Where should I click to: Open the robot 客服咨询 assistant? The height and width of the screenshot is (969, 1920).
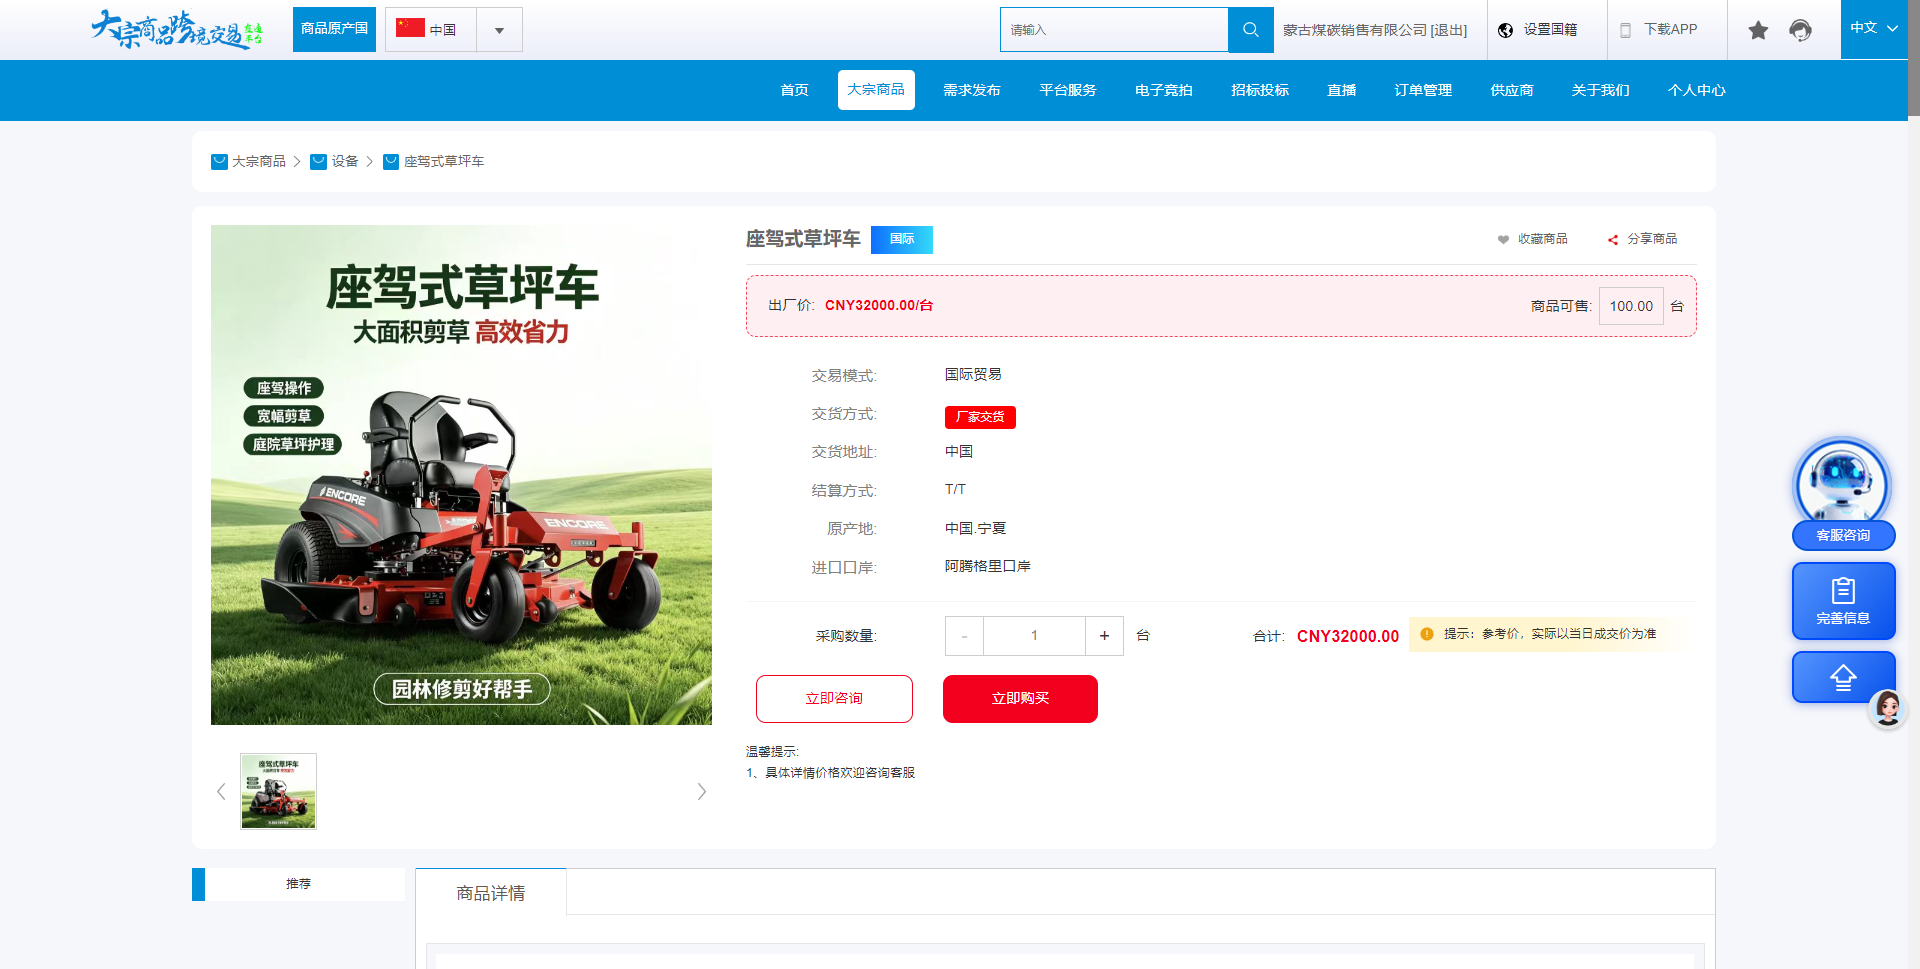1843,494
